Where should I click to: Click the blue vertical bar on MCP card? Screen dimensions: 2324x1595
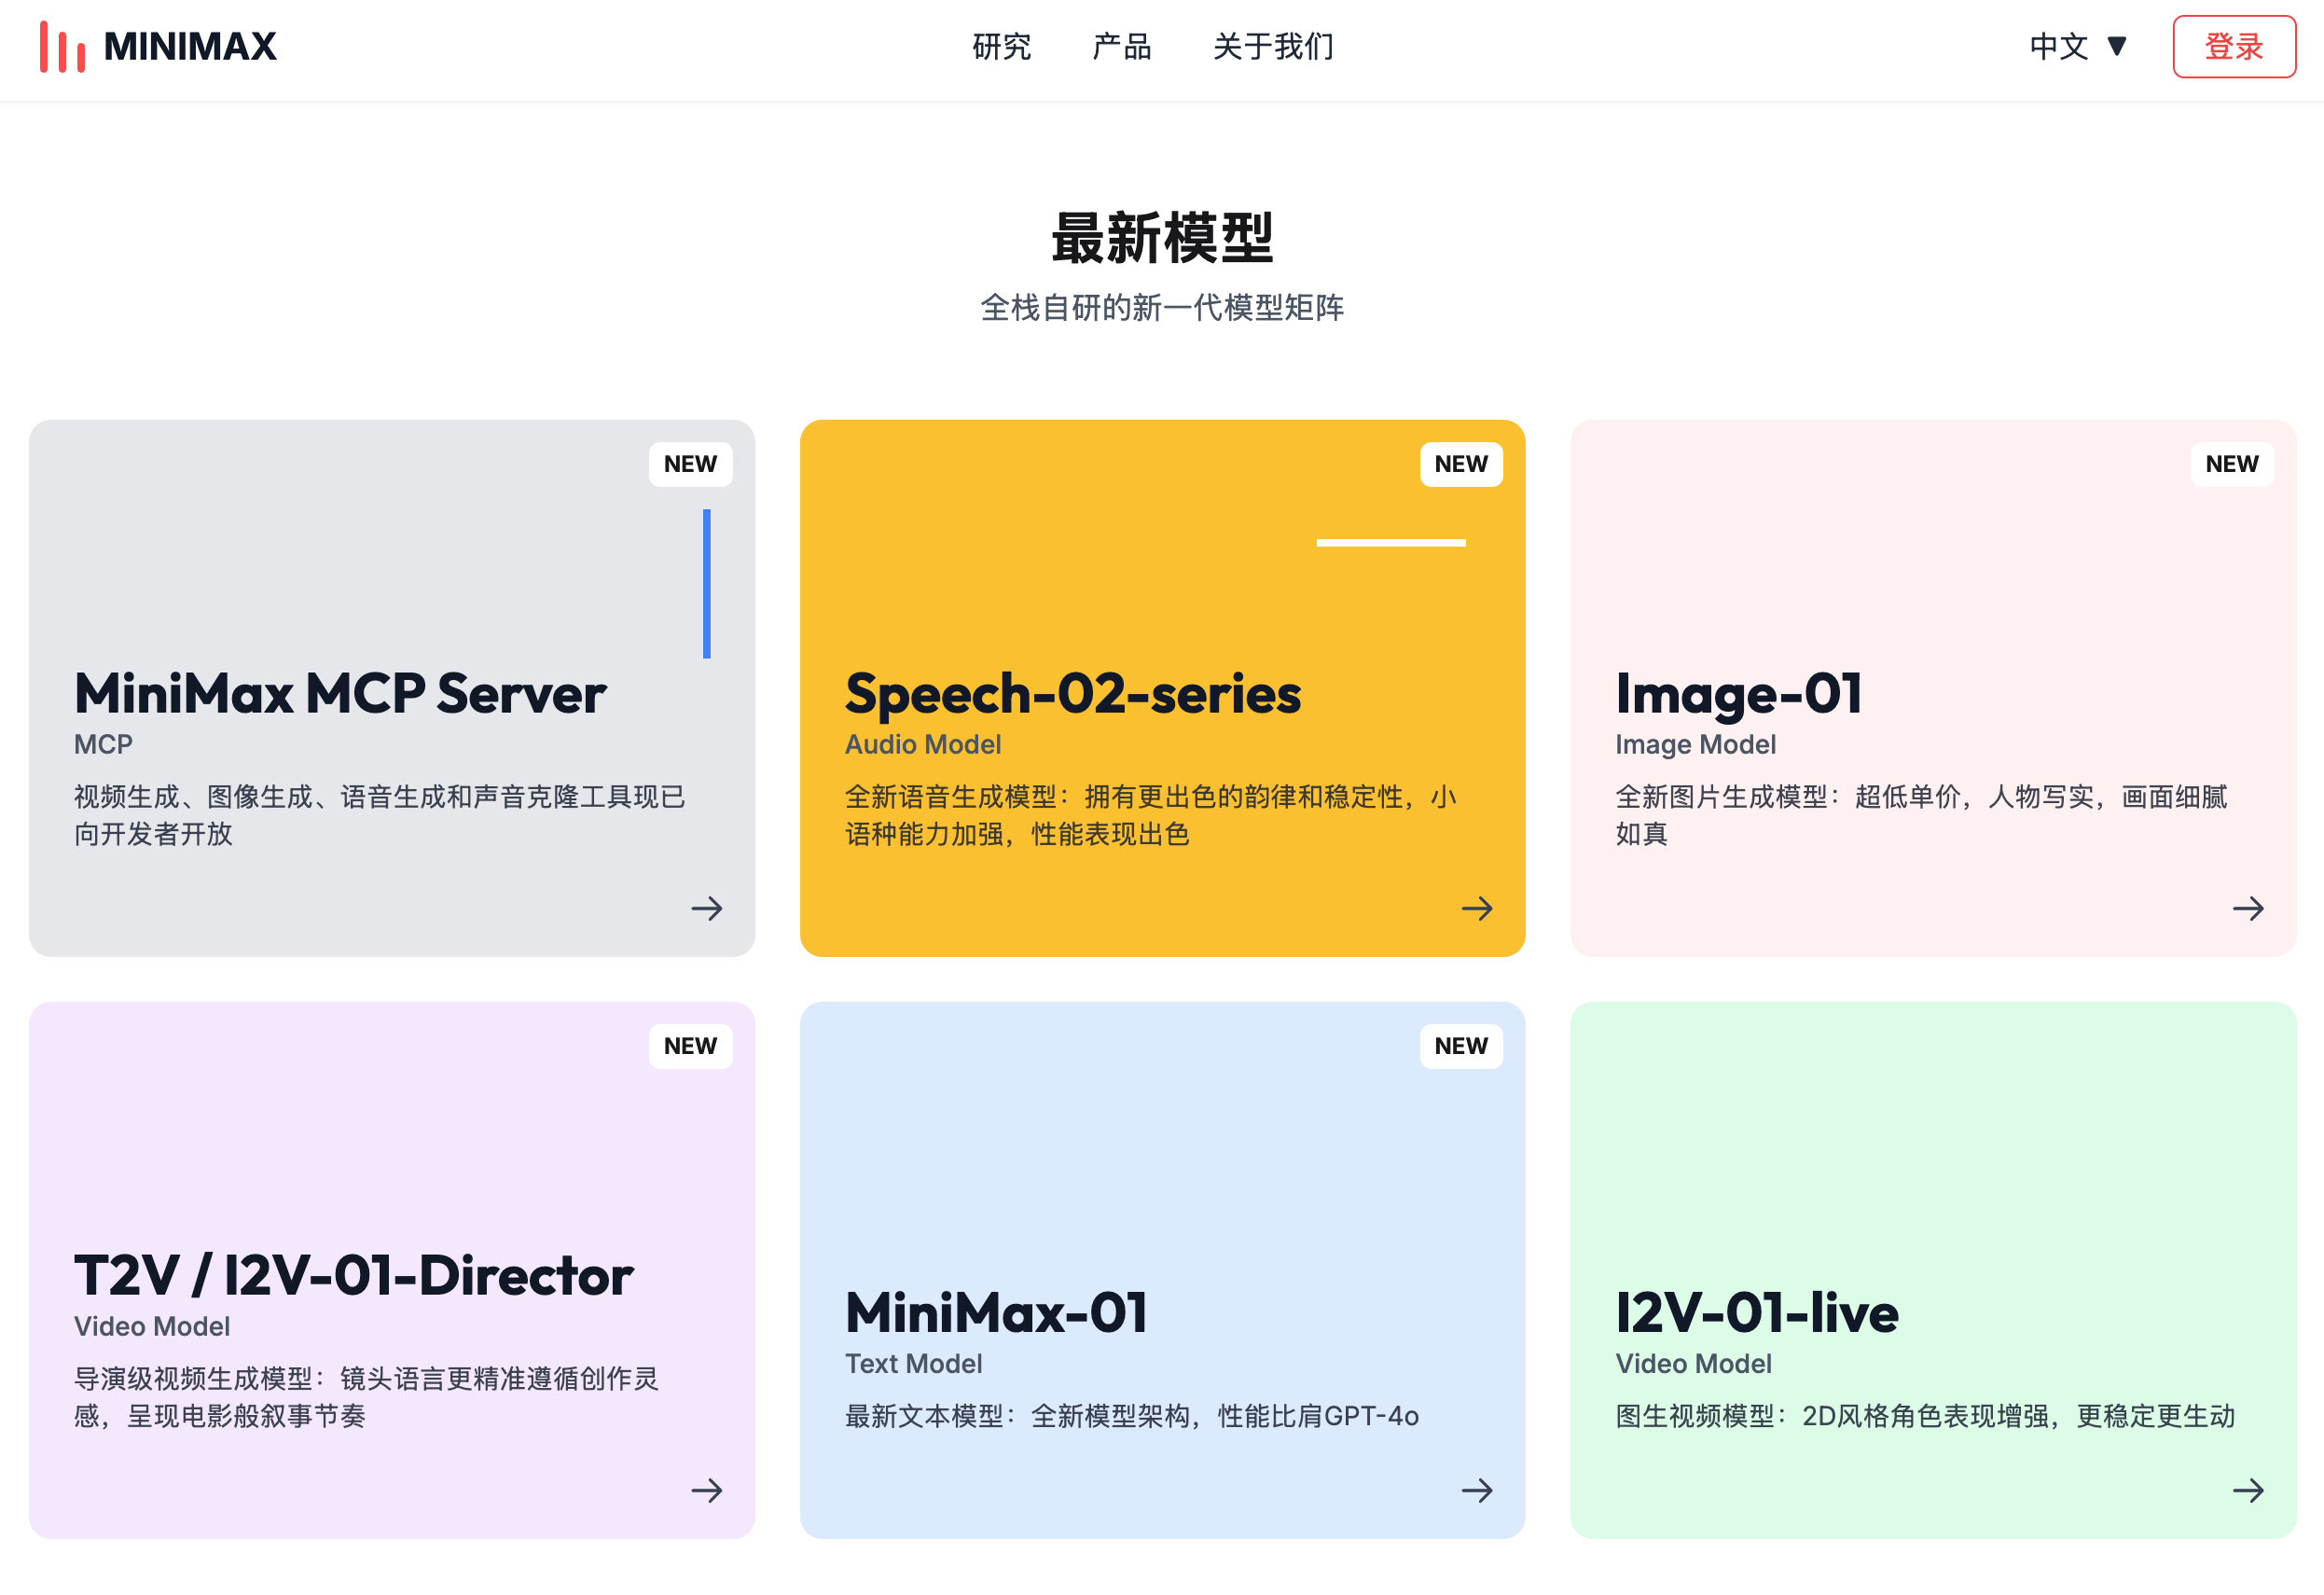click(x=706, y=584)
